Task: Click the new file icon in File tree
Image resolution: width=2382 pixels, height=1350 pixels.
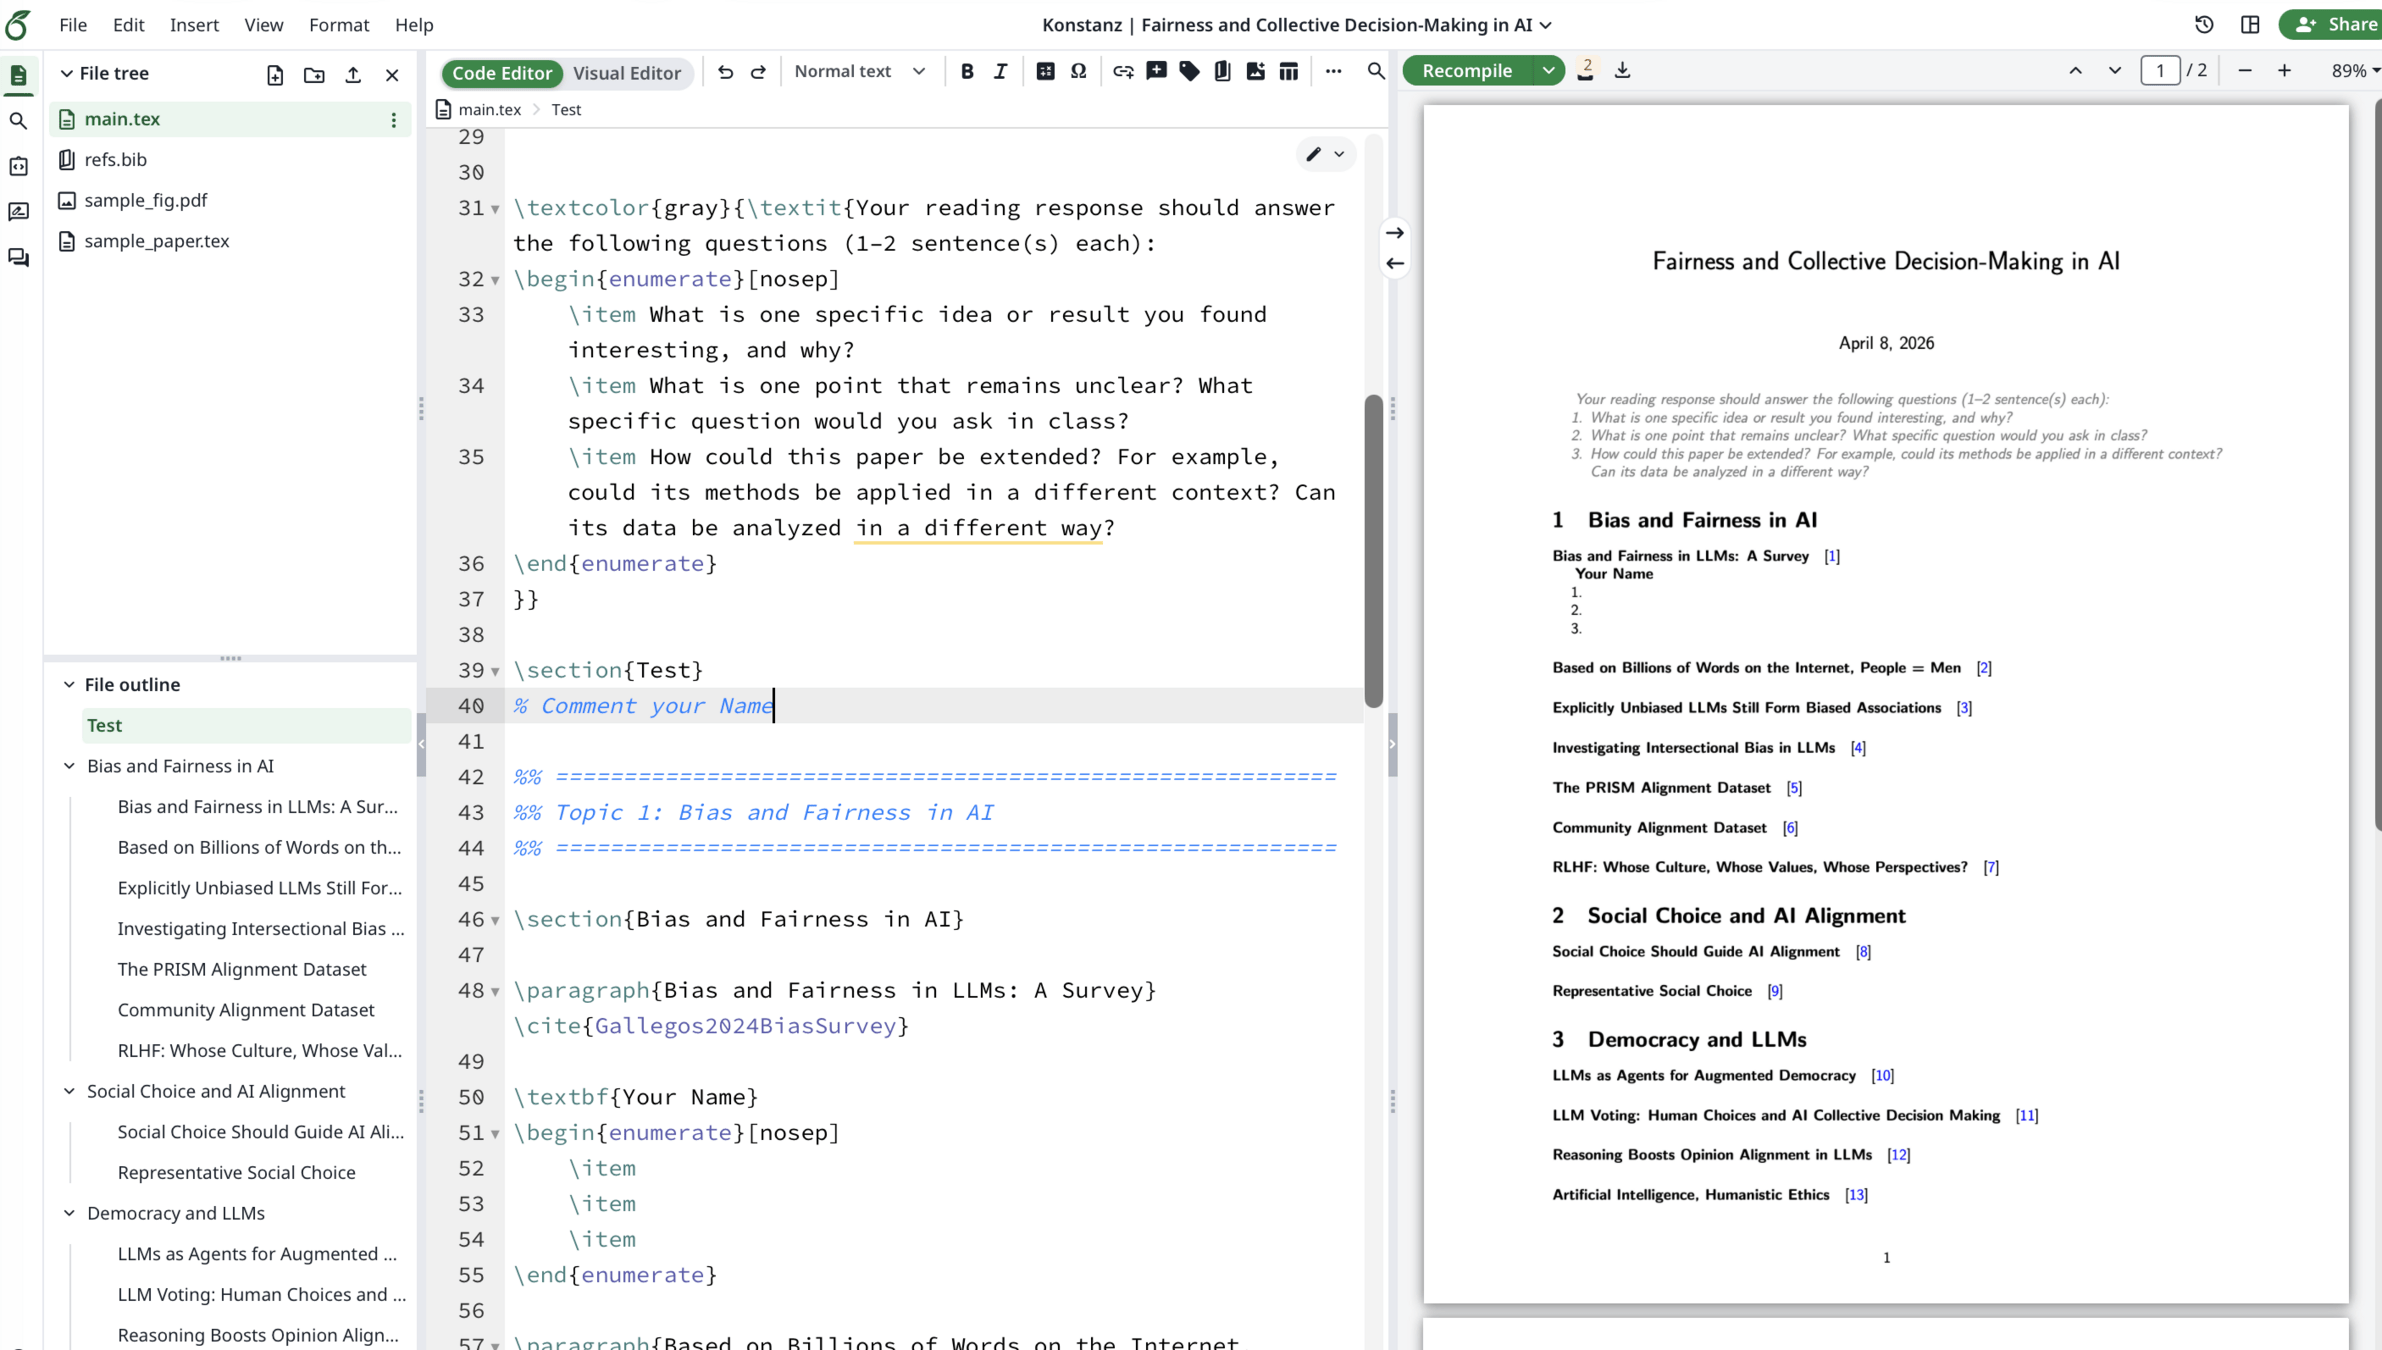Action: pos(275,75)
